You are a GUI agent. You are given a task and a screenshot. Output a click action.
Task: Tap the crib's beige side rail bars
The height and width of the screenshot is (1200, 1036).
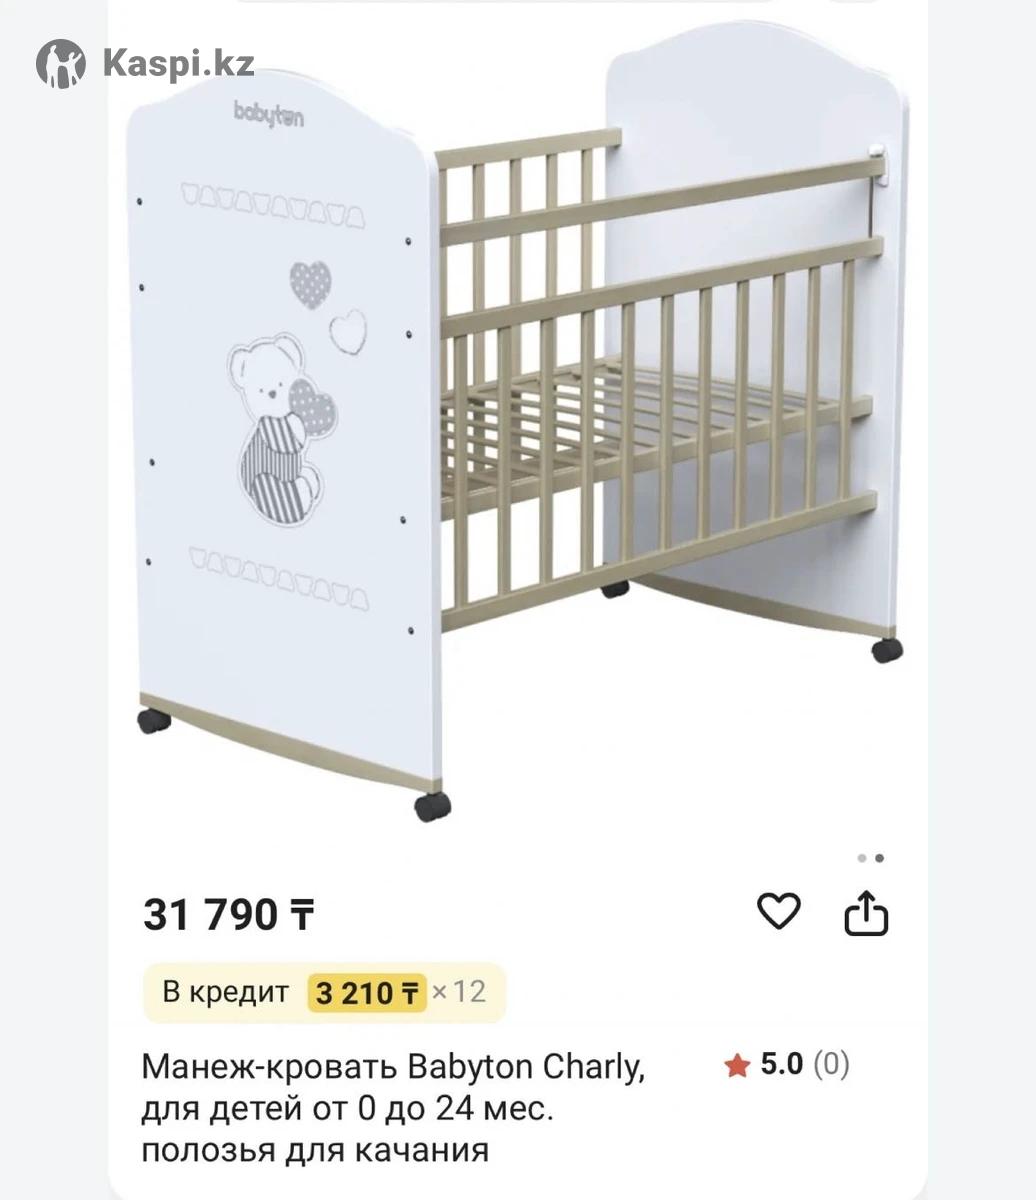(660, 400)
